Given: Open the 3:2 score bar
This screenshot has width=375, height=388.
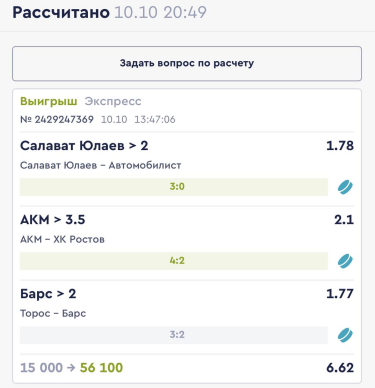Looking at the screenshot, I should (174, 335).
